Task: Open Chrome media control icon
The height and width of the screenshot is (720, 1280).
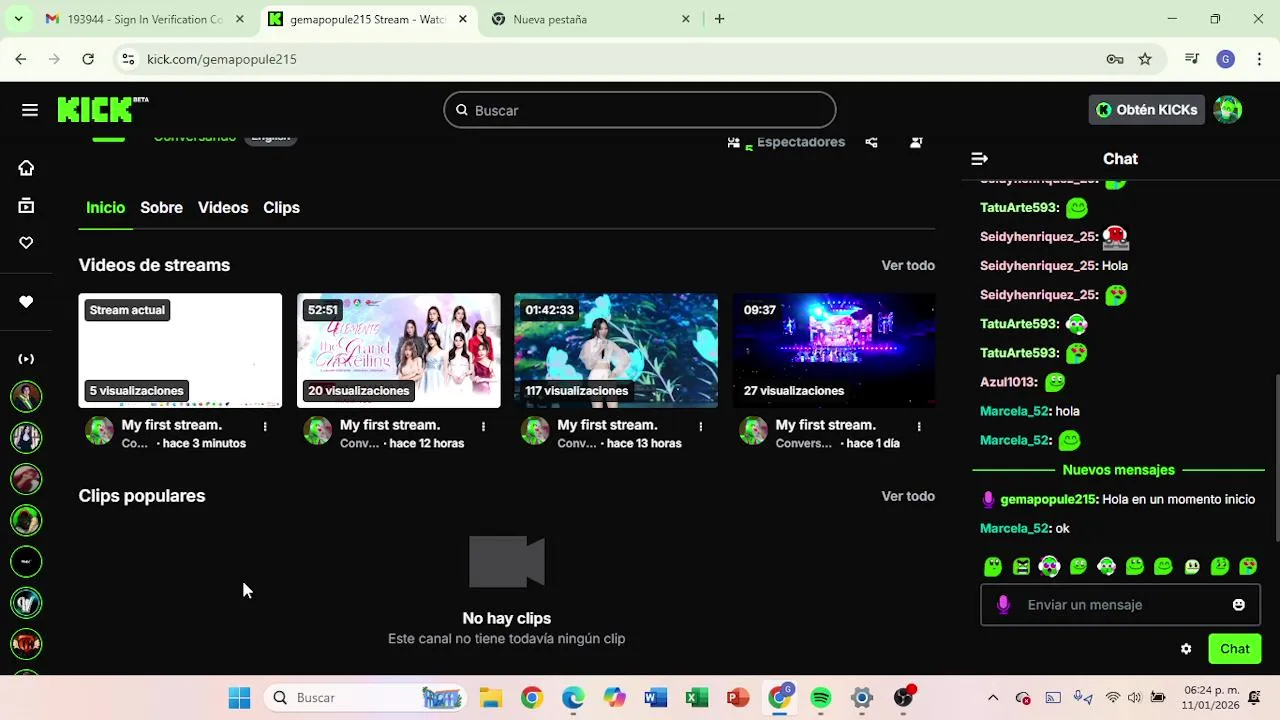Action: [x=1192, y=59]
